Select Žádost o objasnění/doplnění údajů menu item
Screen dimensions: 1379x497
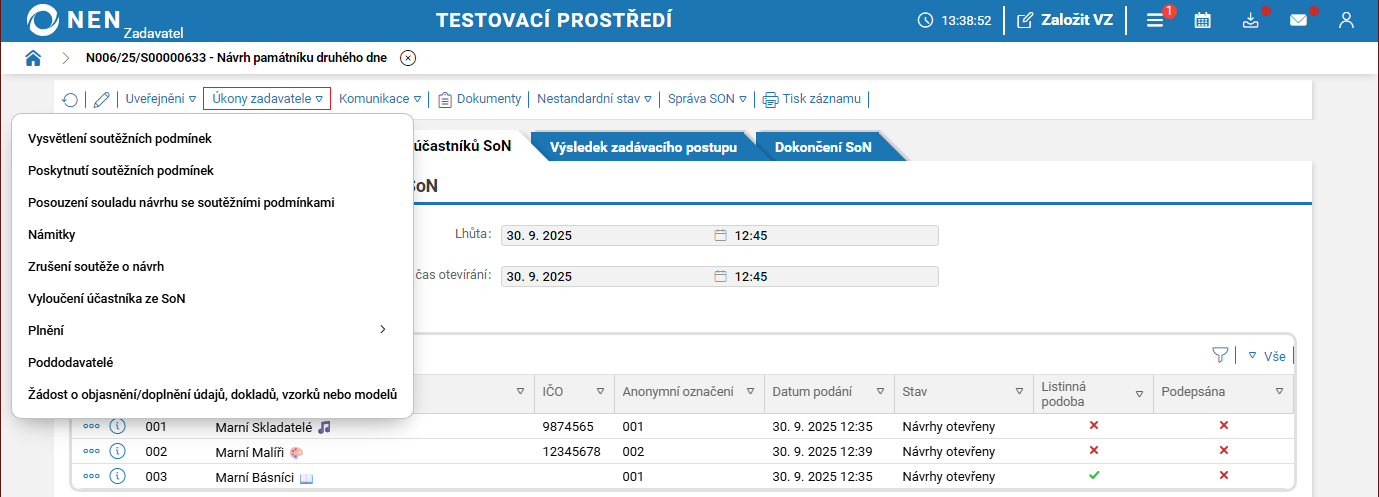coord(212,394)
